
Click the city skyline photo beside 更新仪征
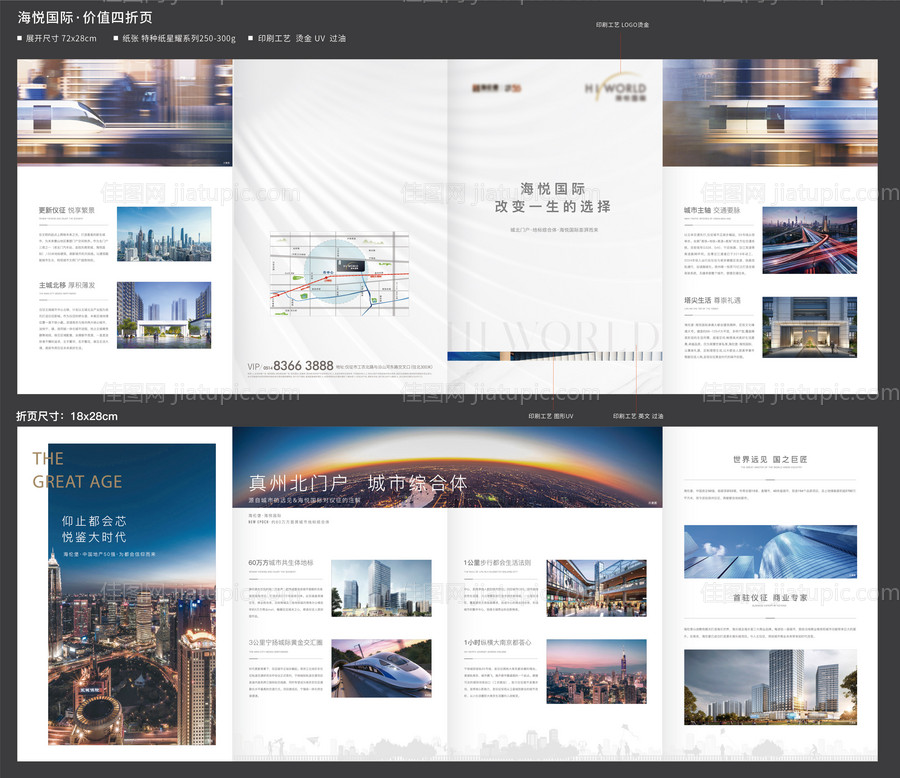click(x=164, y=234)
